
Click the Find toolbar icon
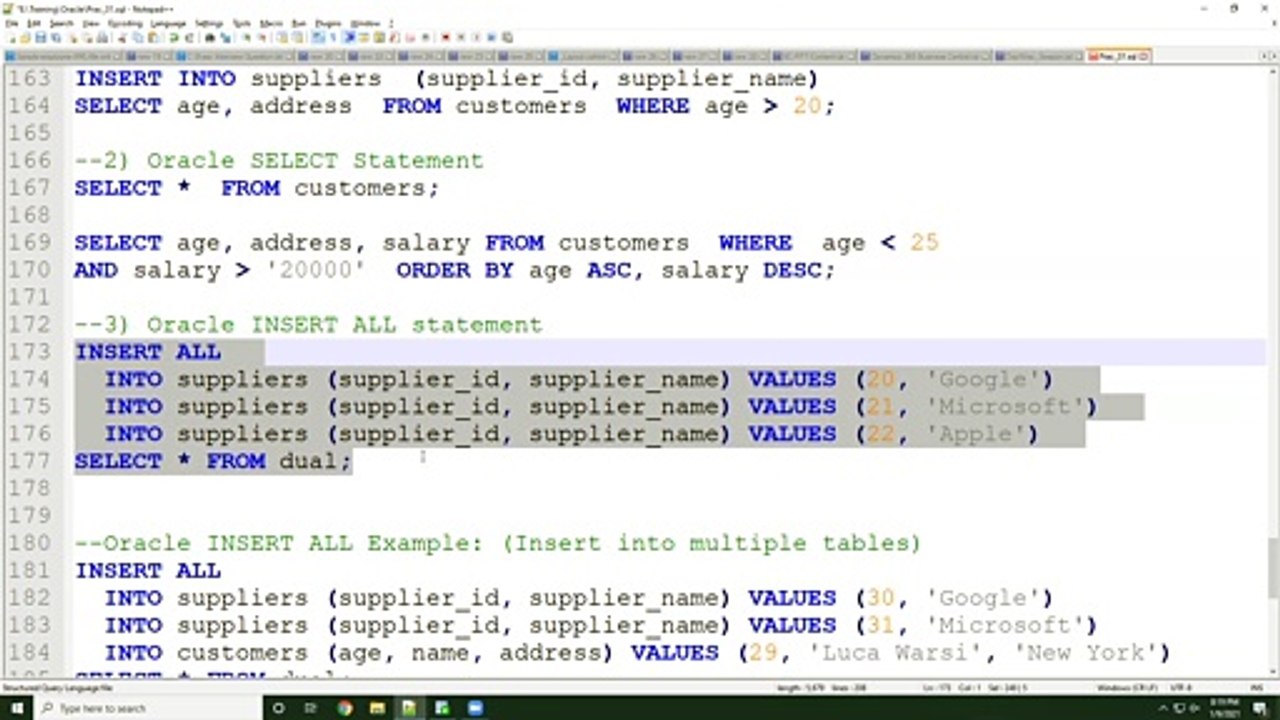[210, 37]
